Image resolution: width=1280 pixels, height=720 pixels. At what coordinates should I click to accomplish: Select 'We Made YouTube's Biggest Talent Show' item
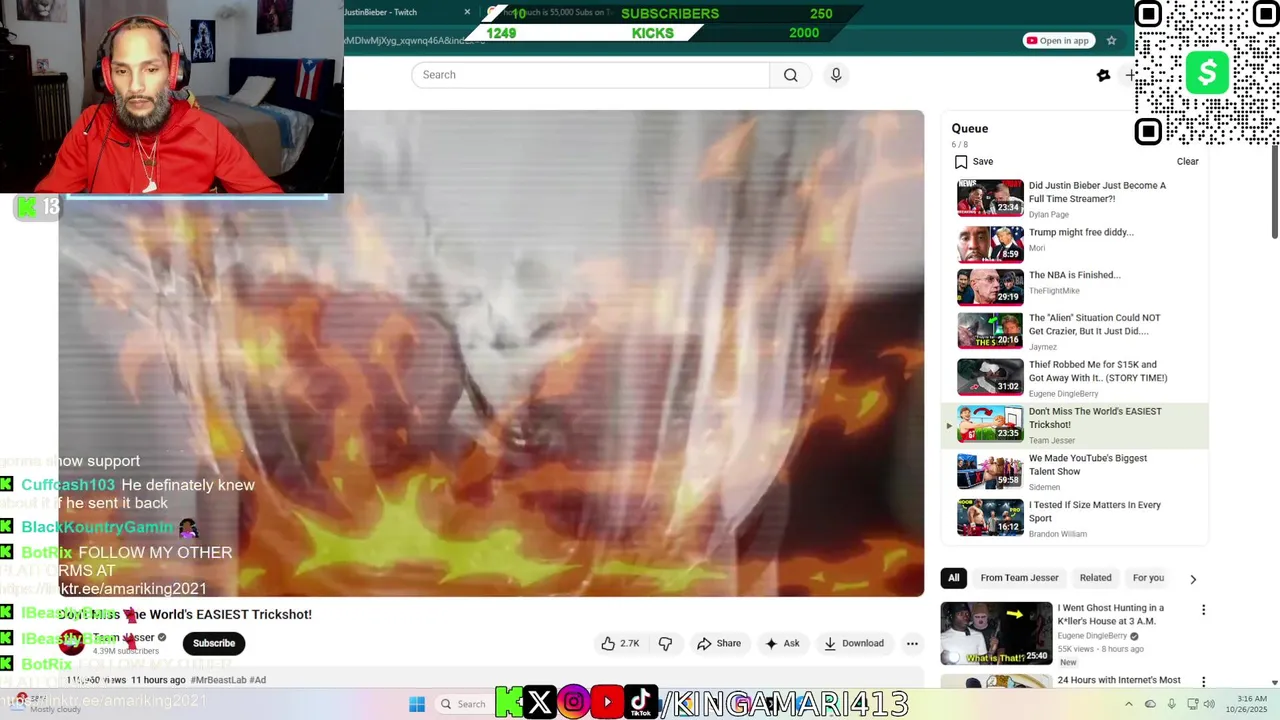coord(1075,472)
